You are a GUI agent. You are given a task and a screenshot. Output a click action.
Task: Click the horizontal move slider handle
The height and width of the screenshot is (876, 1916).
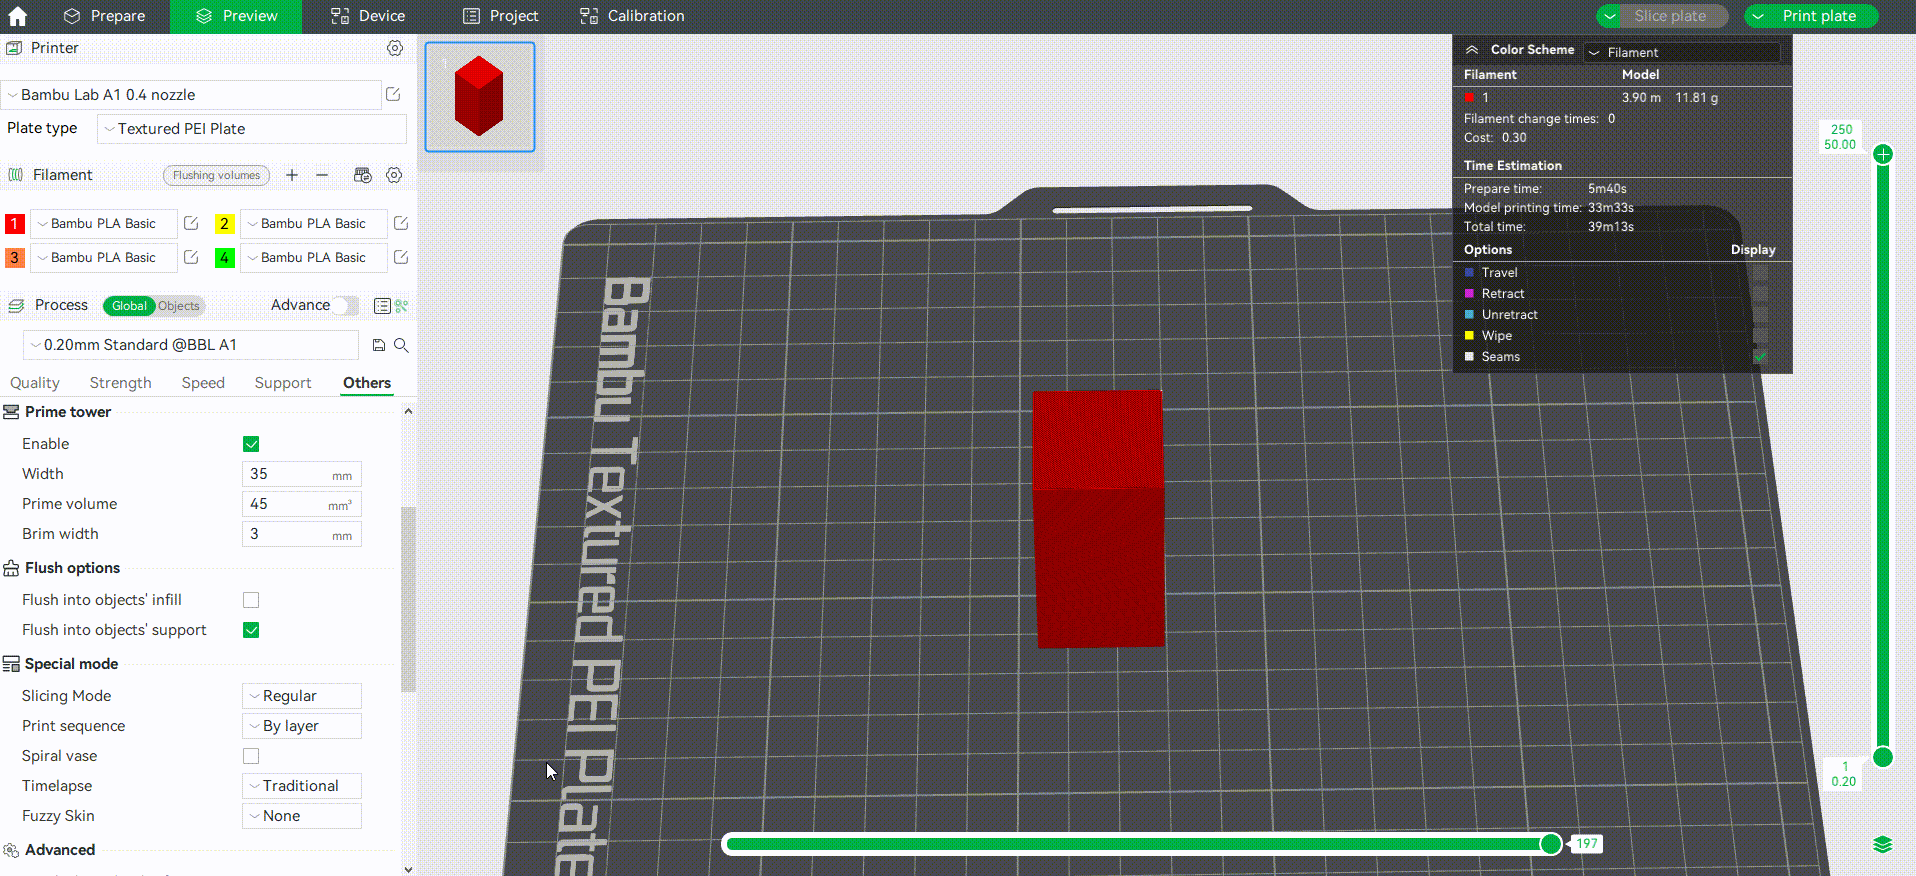point(1551,844)
